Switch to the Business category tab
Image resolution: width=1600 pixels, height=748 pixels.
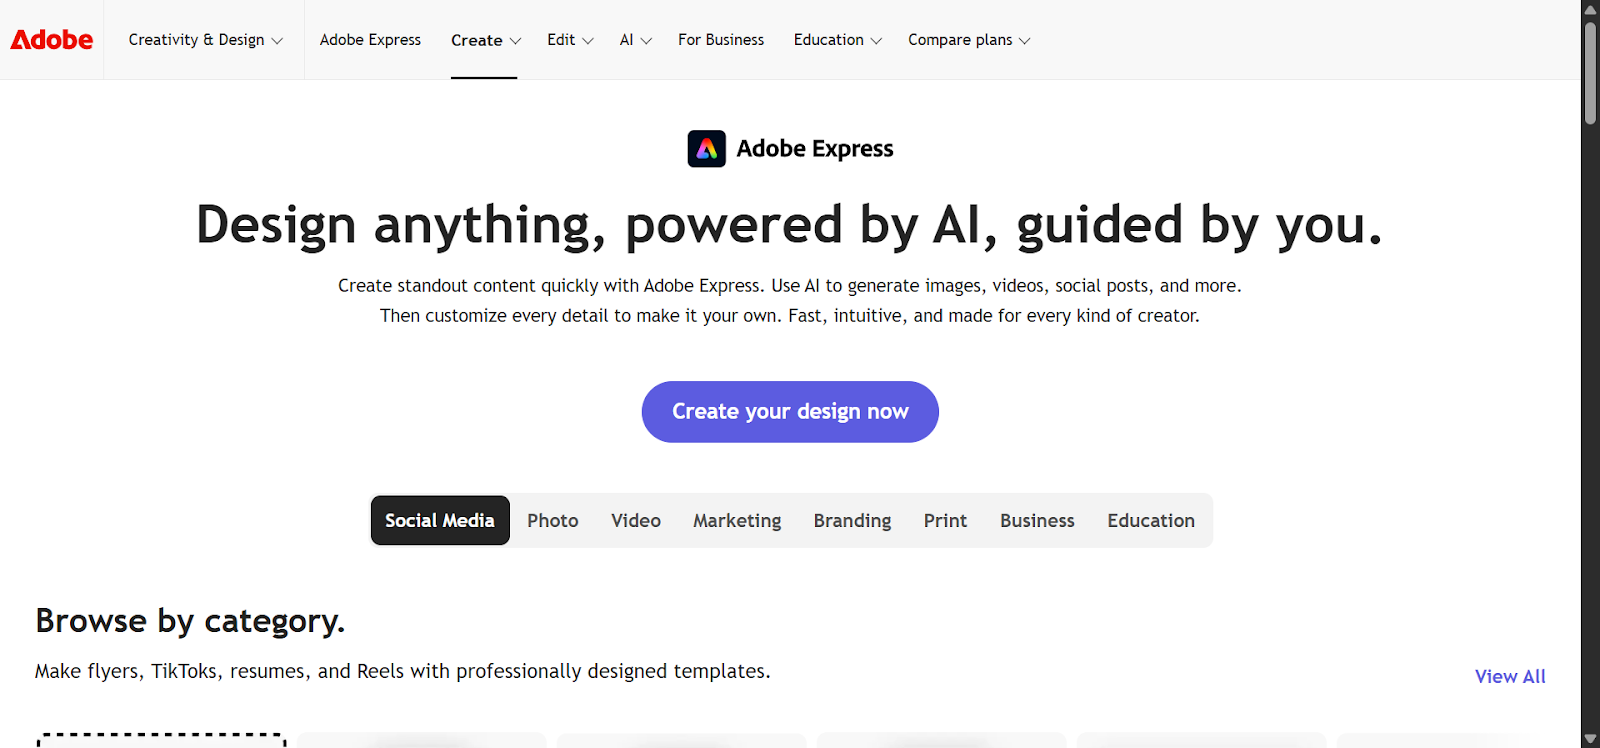pos(1037,521)
